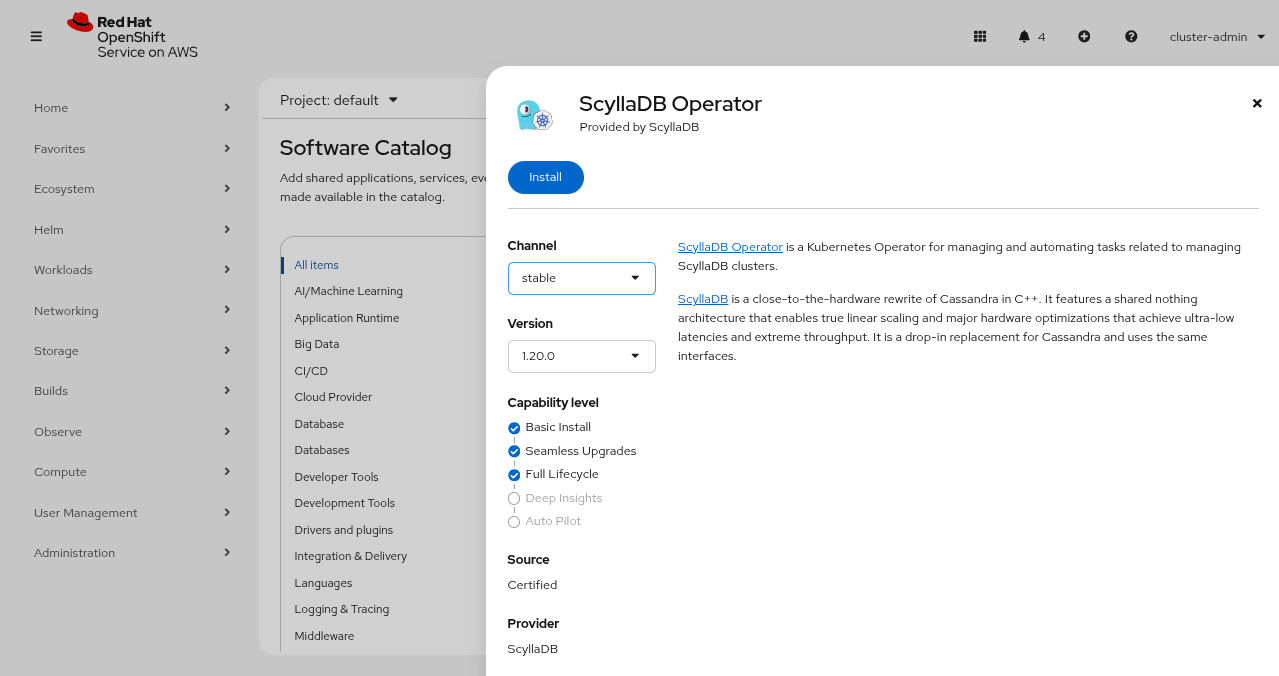Image resolution: width=1279 pixels, height=676 pixels.
Task: Open the application launcher grid
Action: (980, 37)
